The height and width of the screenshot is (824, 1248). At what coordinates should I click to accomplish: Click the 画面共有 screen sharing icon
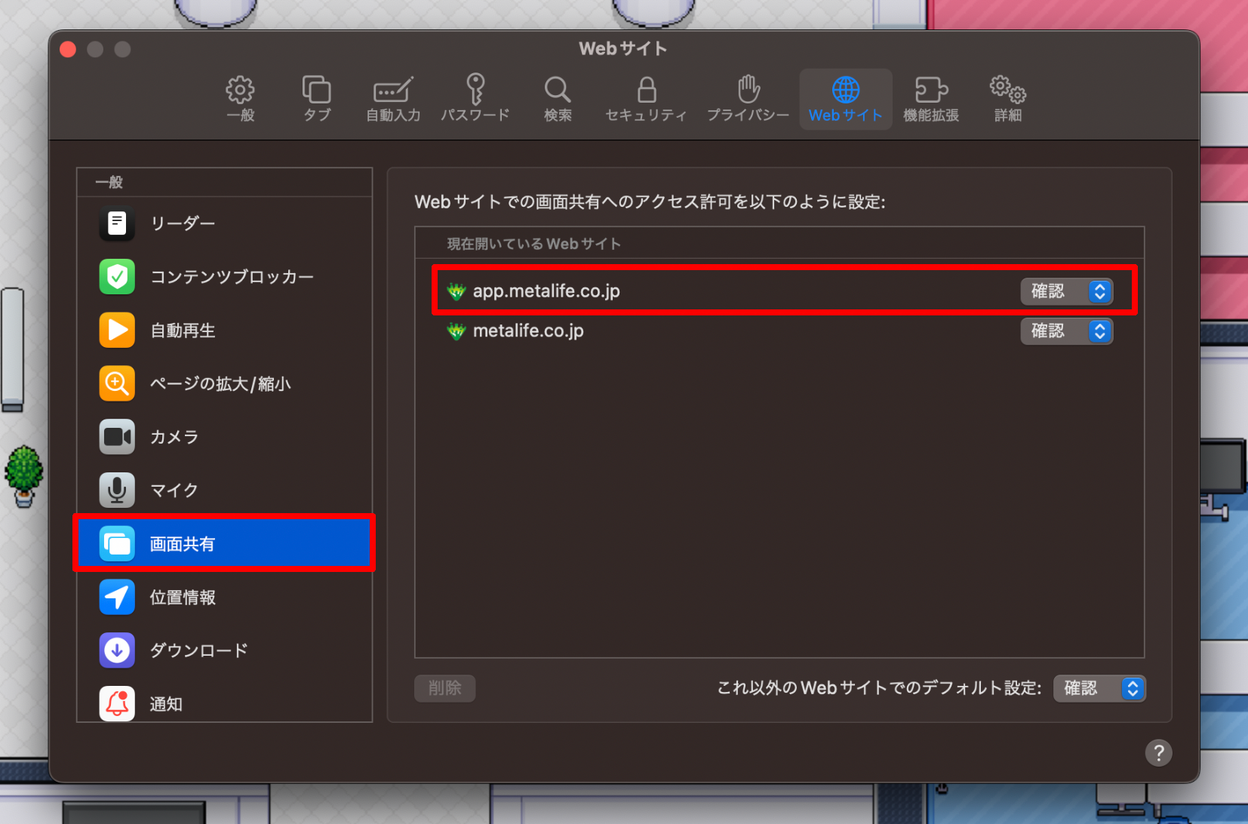[x=117, y=544]
